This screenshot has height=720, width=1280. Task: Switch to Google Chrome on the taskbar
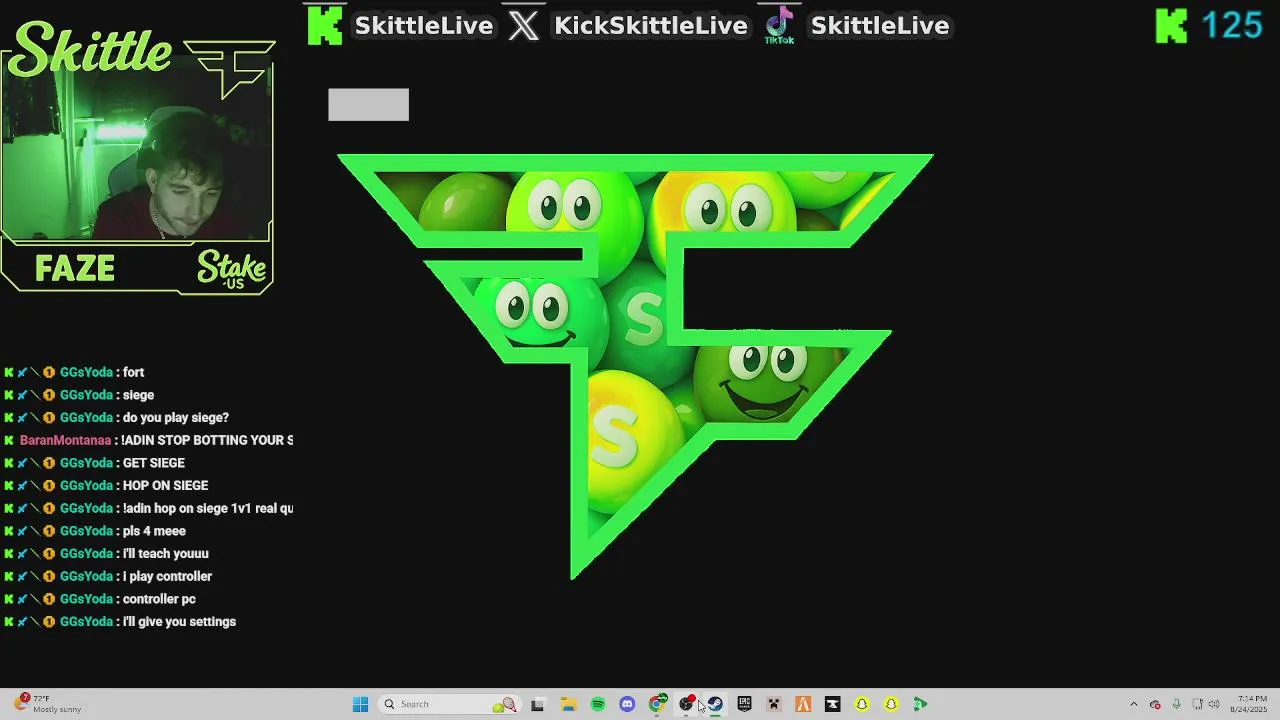(x=657, y=704)
